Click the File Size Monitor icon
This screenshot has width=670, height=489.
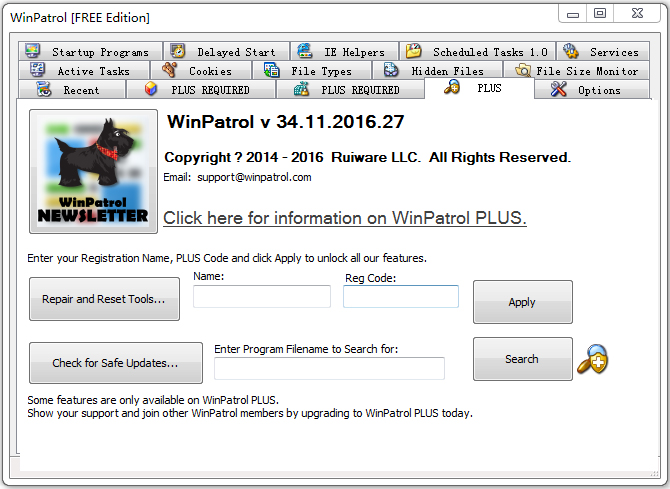[523, 70]
